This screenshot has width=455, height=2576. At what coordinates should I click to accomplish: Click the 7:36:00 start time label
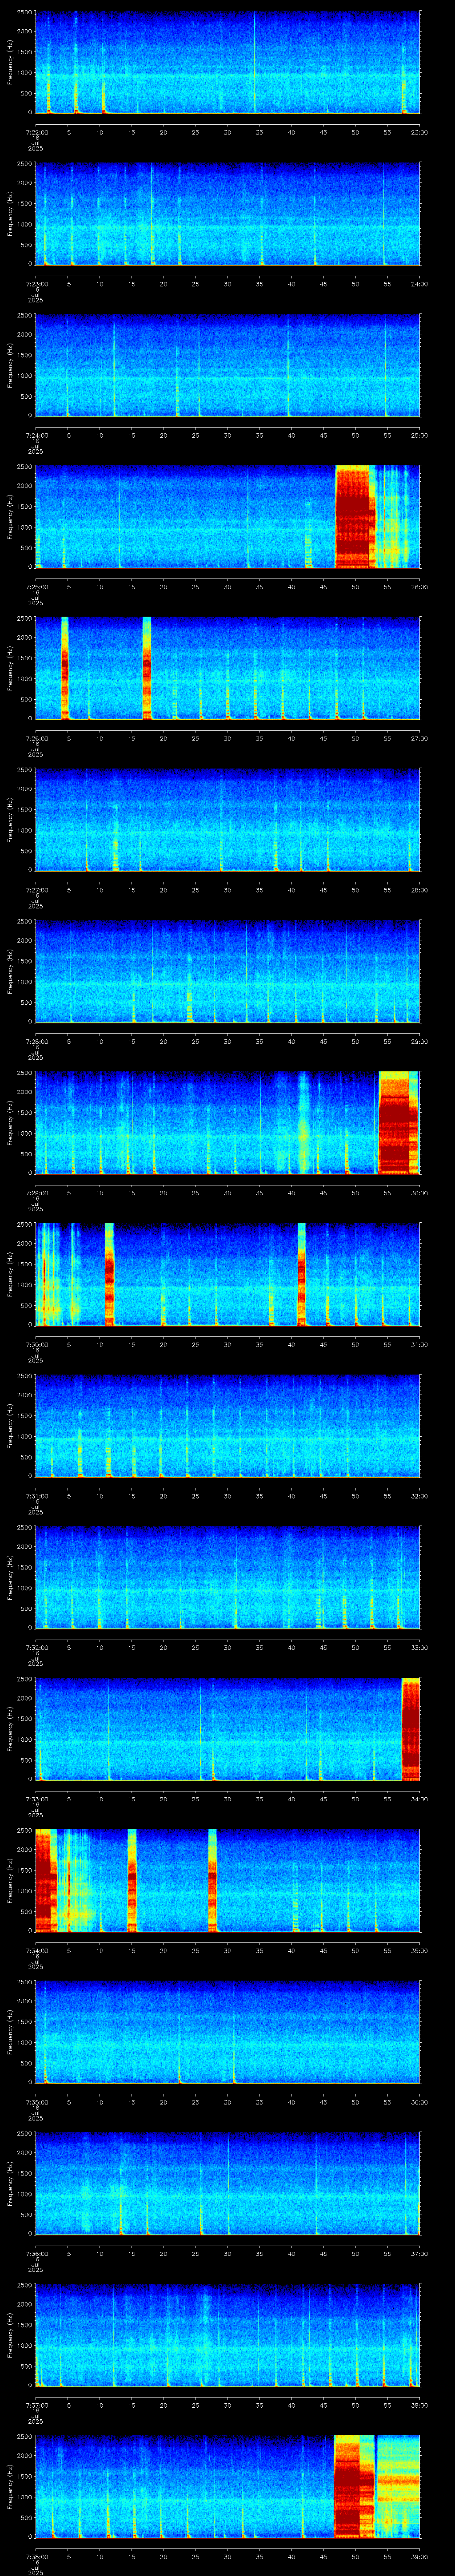pyautogui.click(x=36, y=2254)
